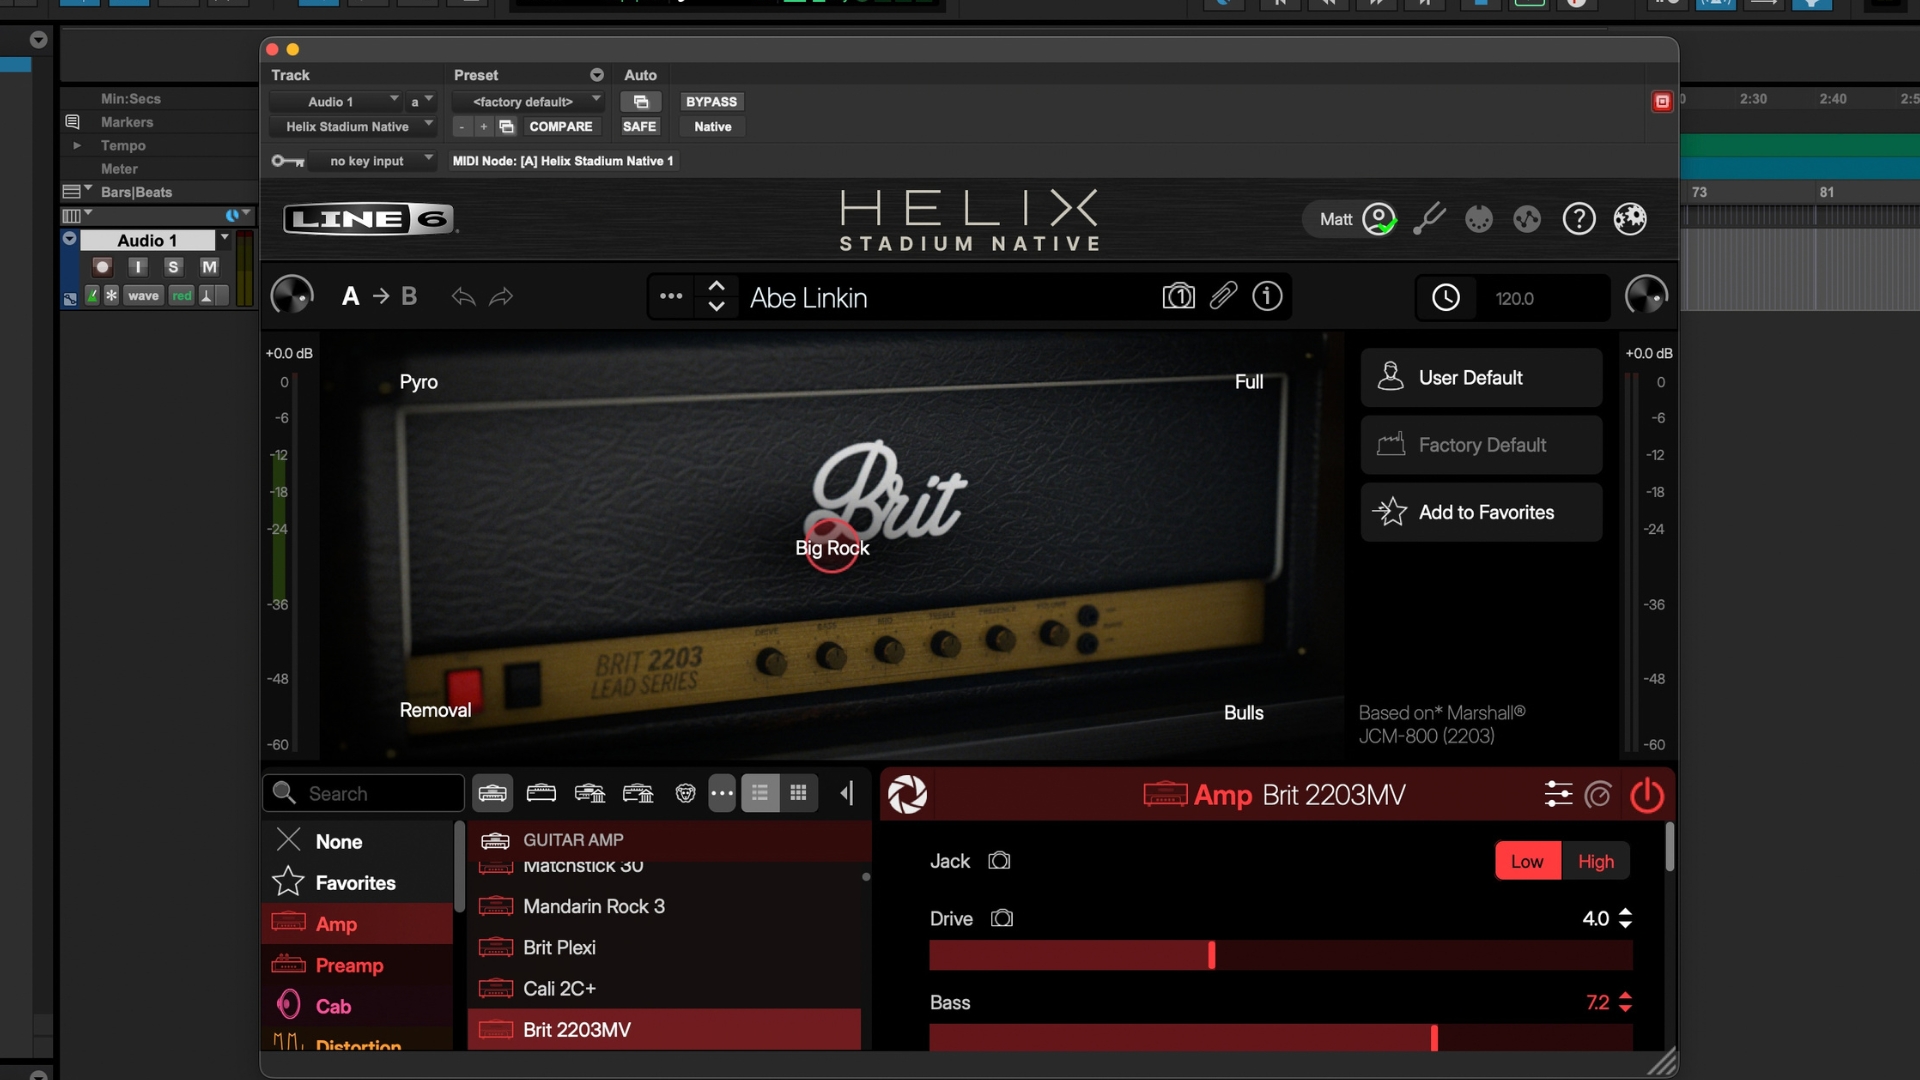The height and width of the screenshot is (1080, 1920).
Task: Click the tempo clock icon
Action: coord(1446,298)
